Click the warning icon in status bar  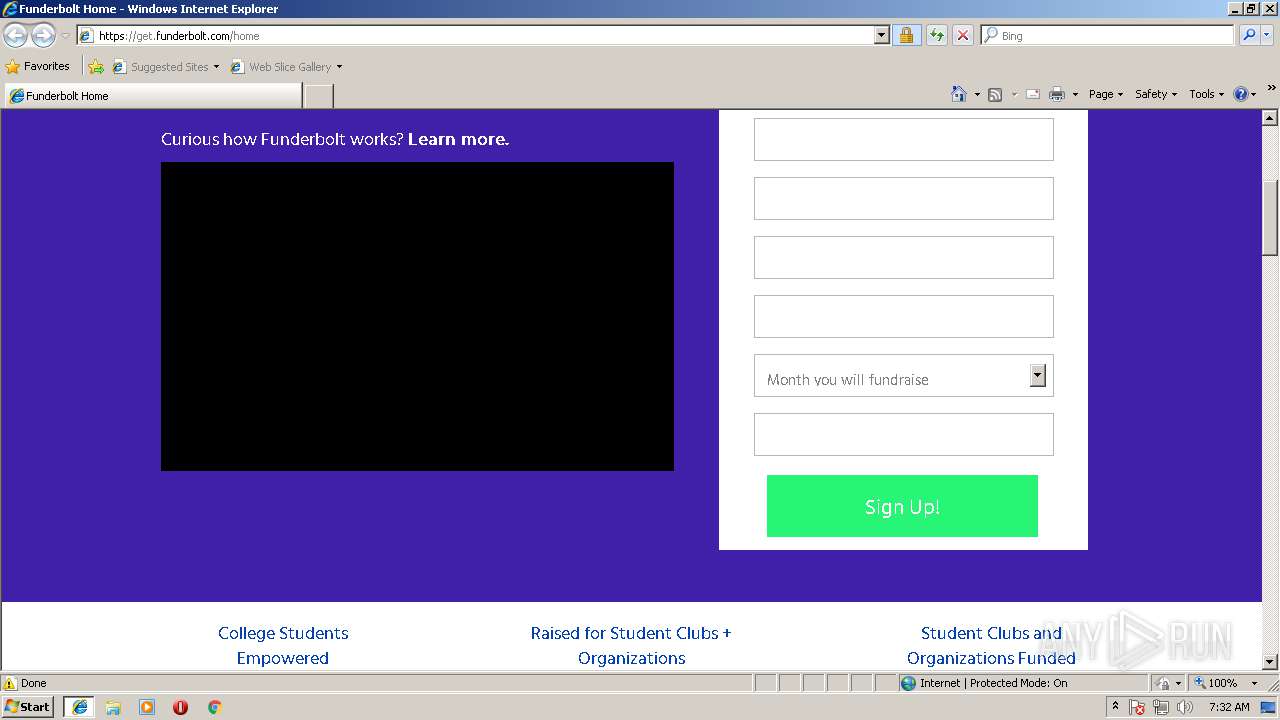click(10, 683)
